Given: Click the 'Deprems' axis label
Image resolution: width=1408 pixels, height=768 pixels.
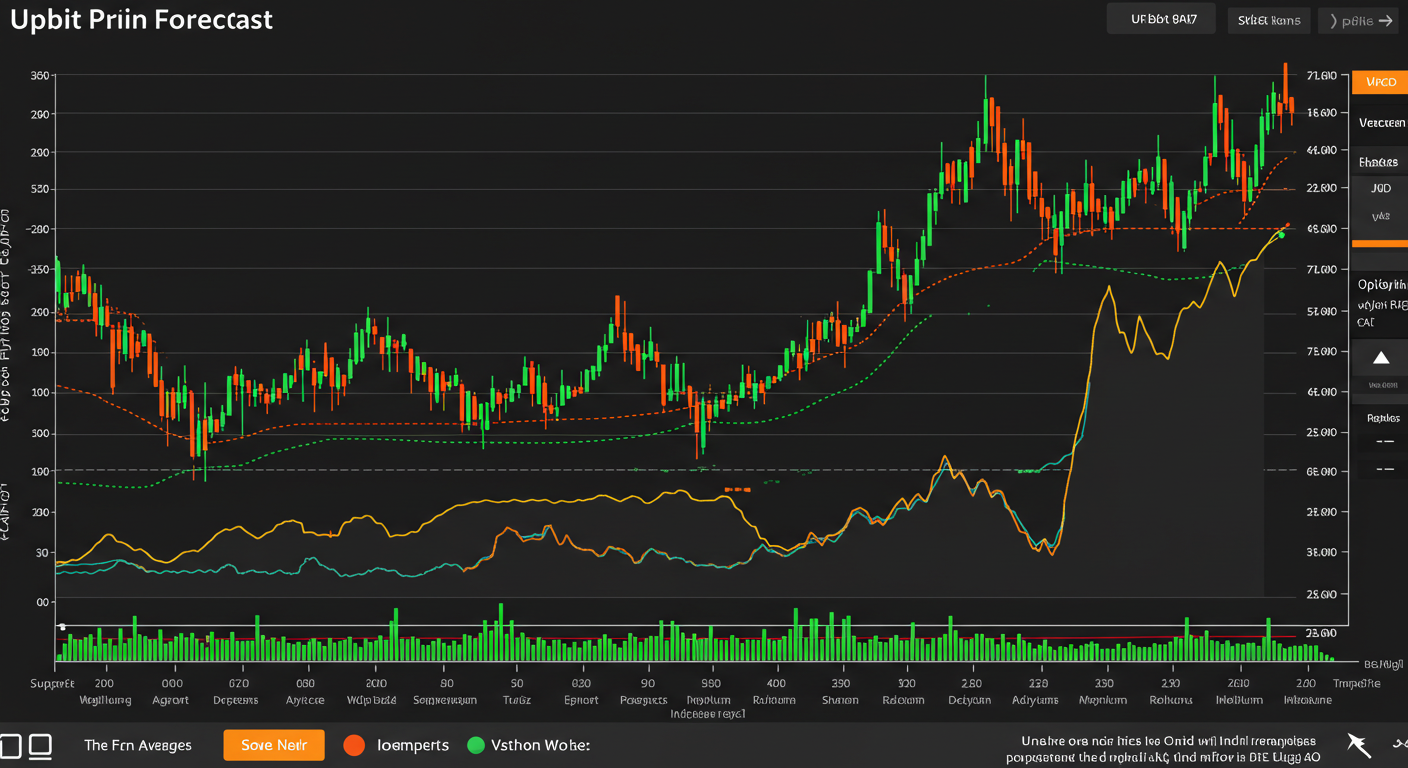Looking at the screenshot, I should (x=236, y=700).
